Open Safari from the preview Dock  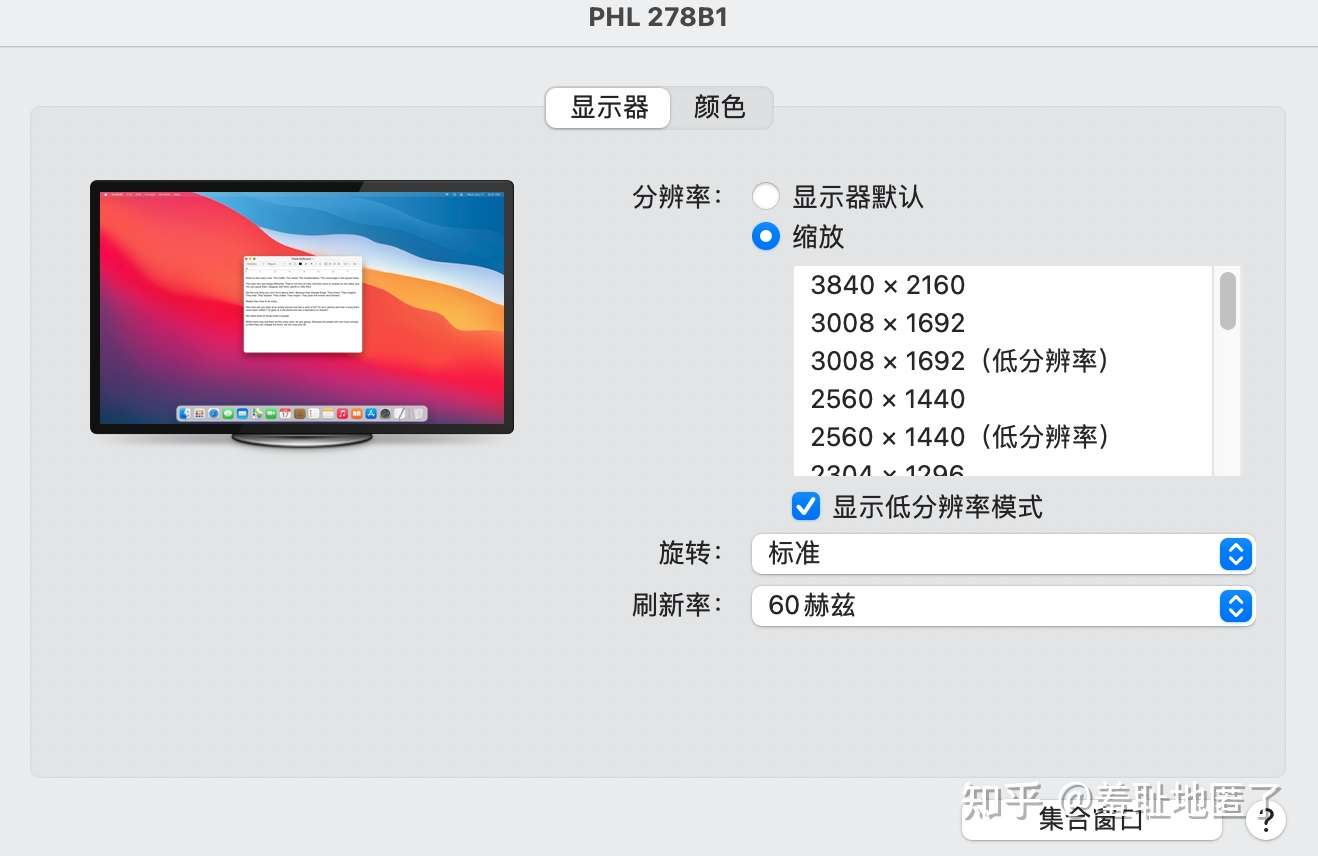(213, 413)
